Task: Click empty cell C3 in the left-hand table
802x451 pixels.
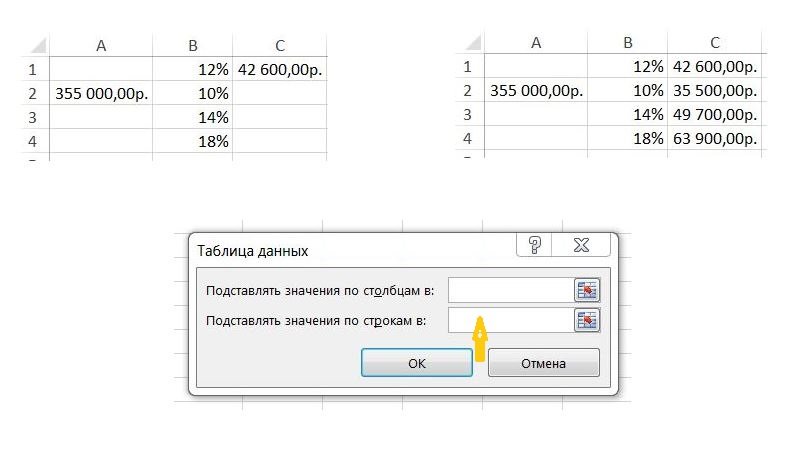Action: point(280,118)
